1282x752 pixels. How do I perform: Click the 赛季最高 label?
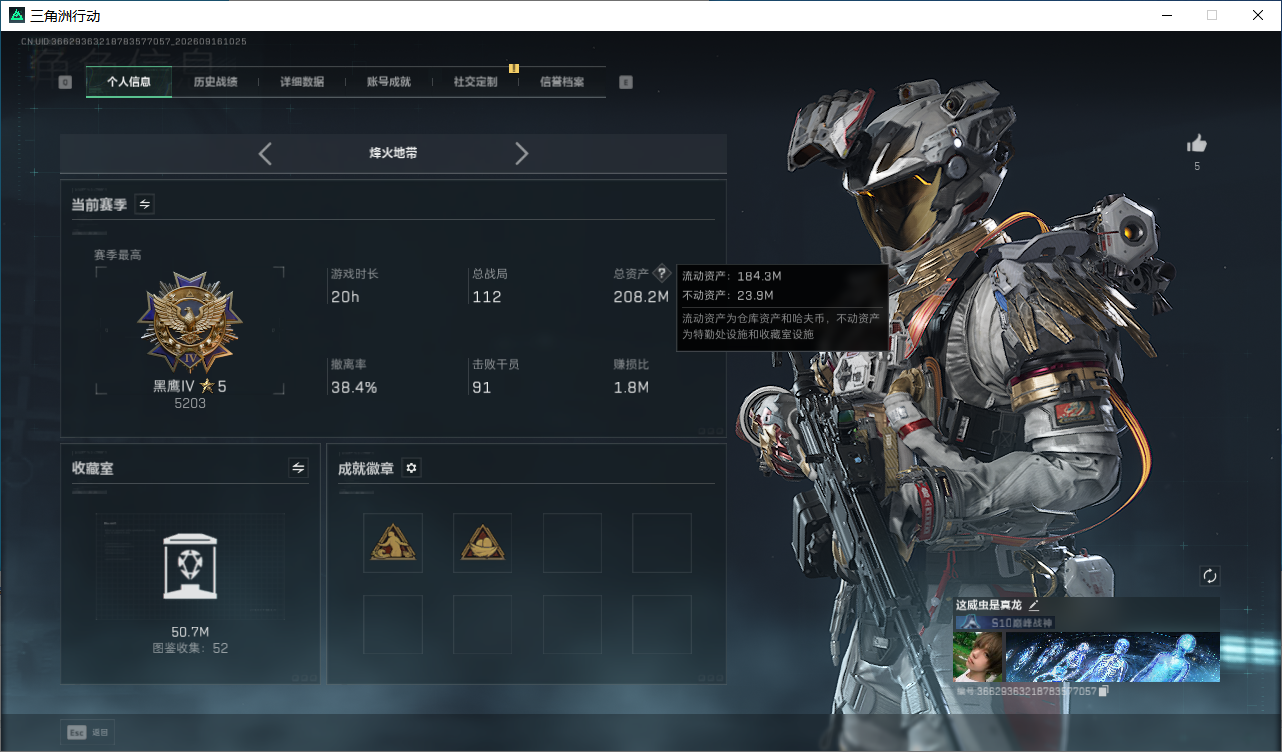(118, 255)
